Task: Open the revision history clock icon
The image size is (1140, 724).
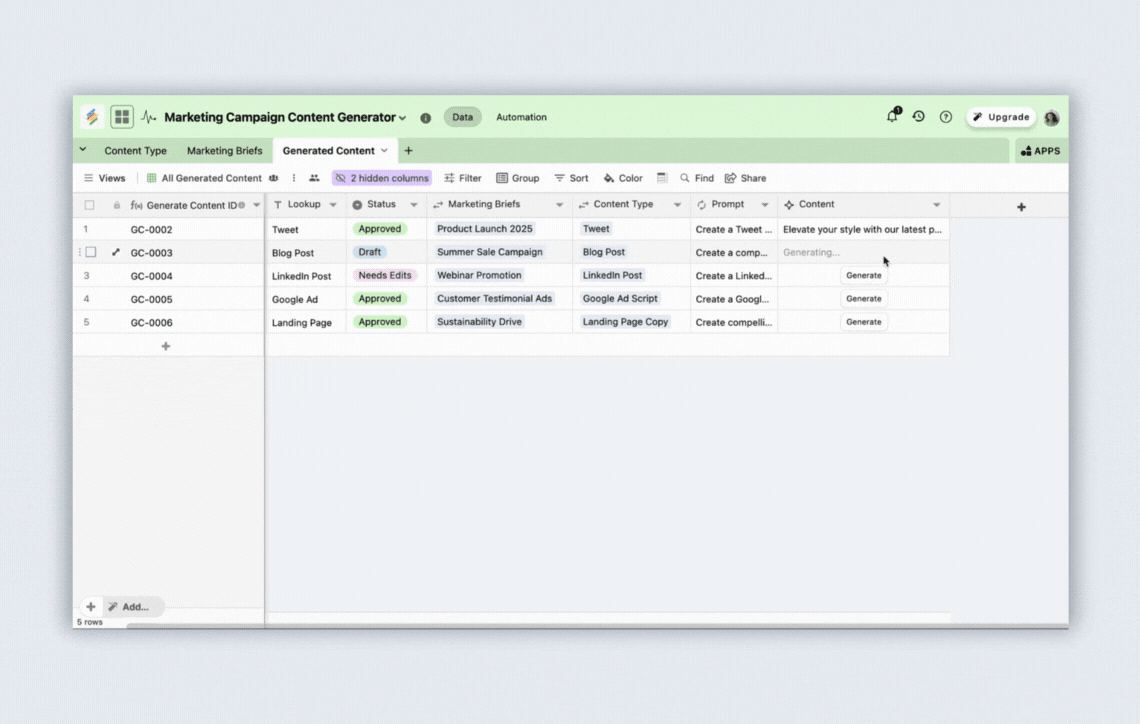Action: (918, 117)
